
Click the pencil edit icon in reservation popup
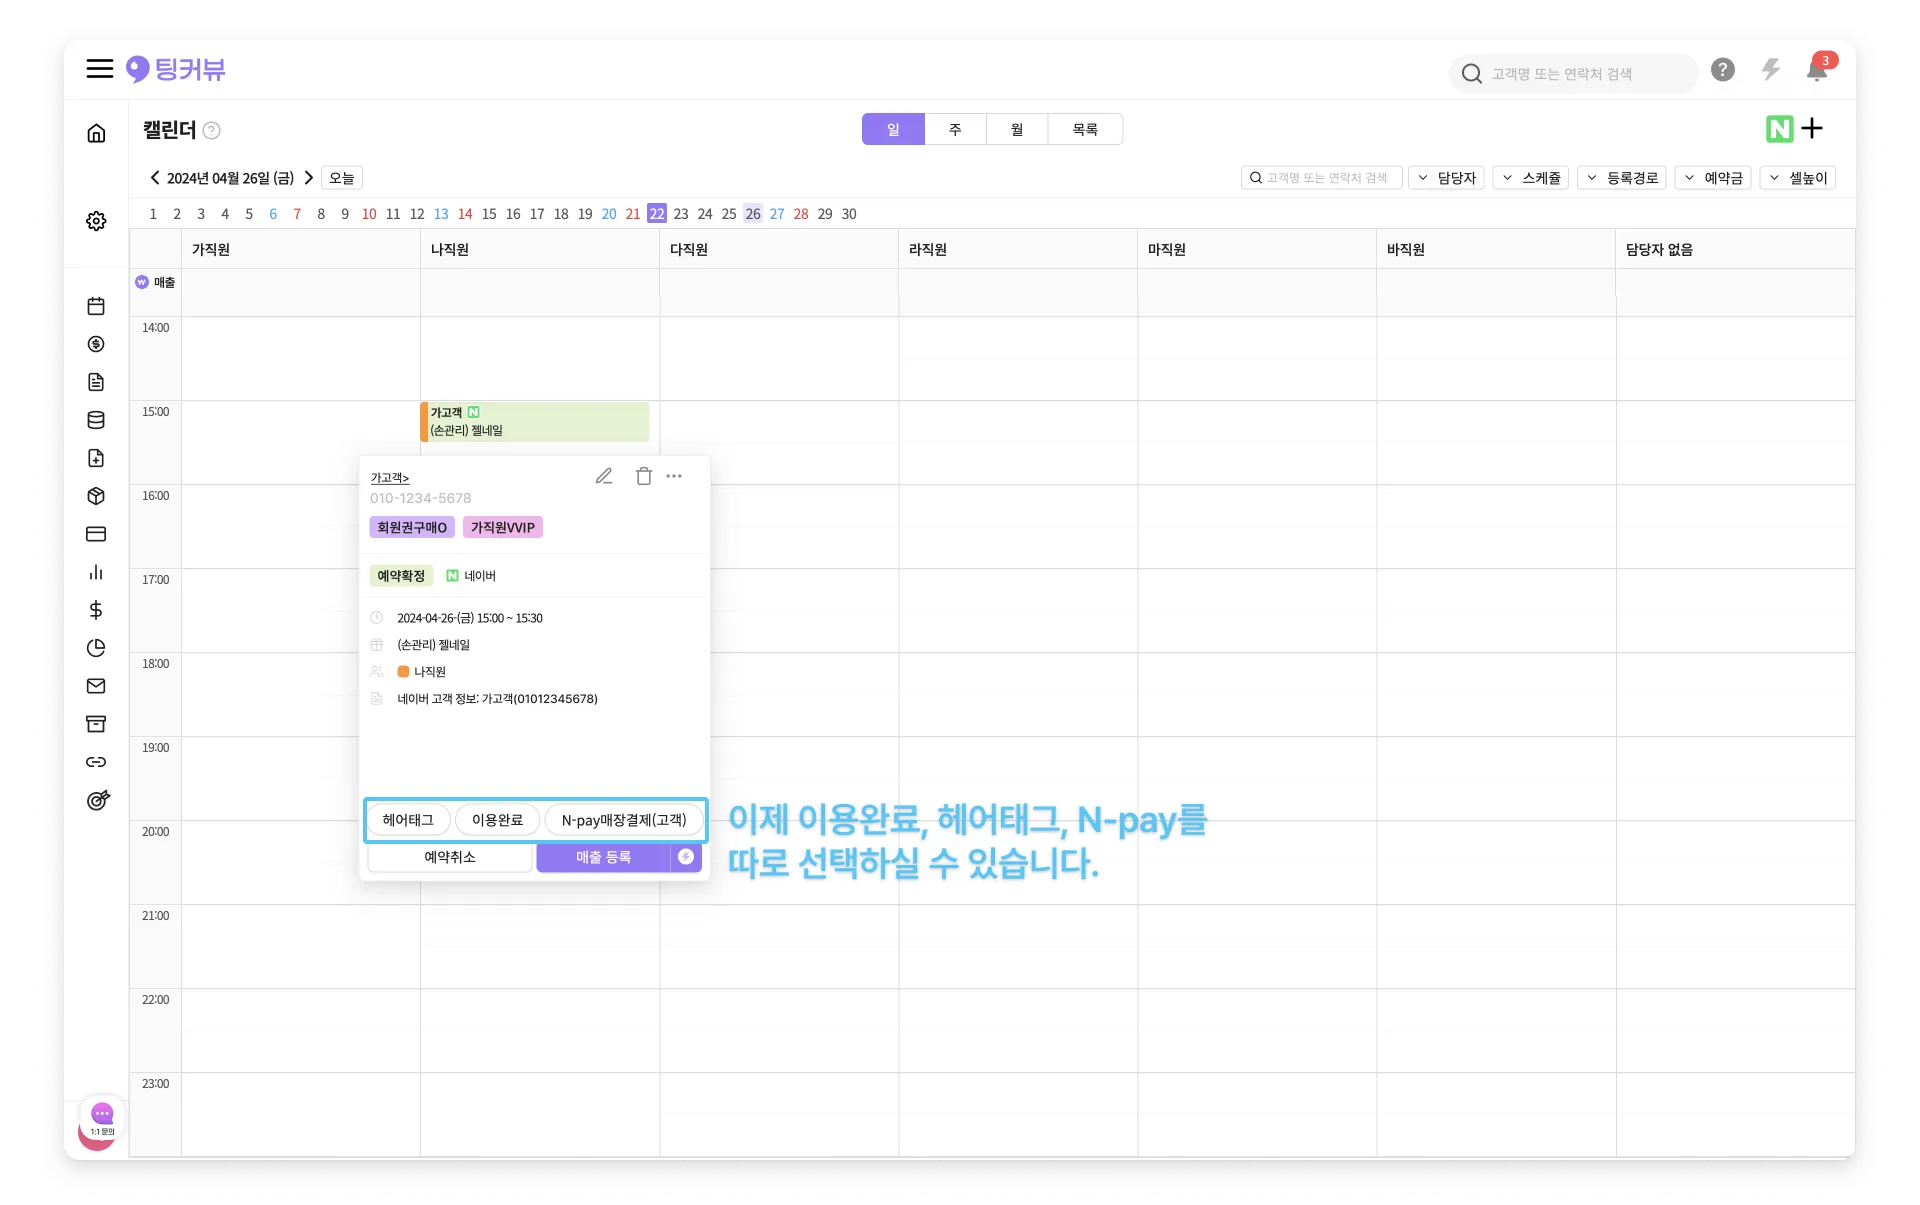(604, 476)
